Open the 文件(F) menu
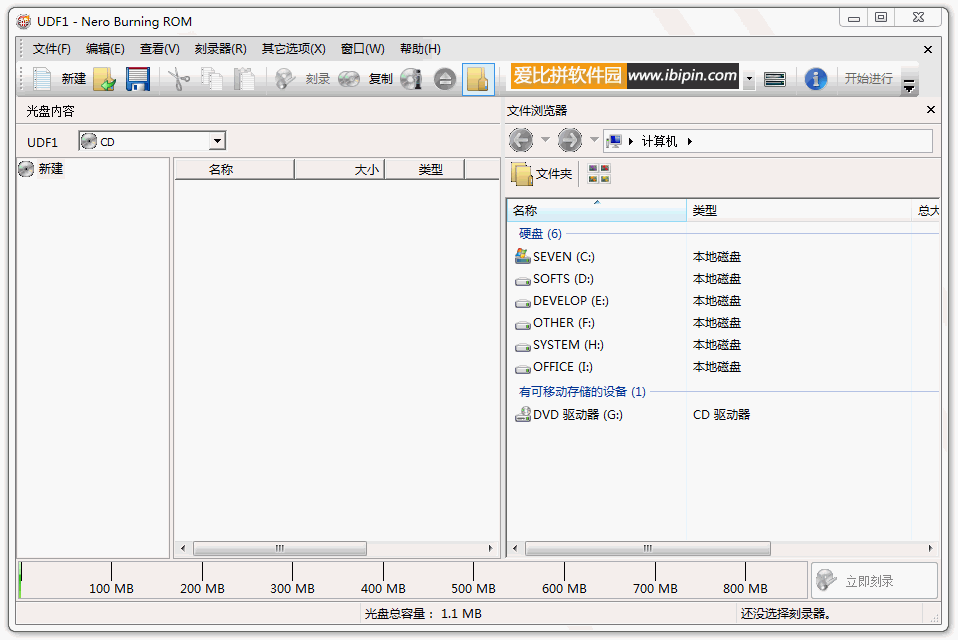 click(x=51, y=49)
